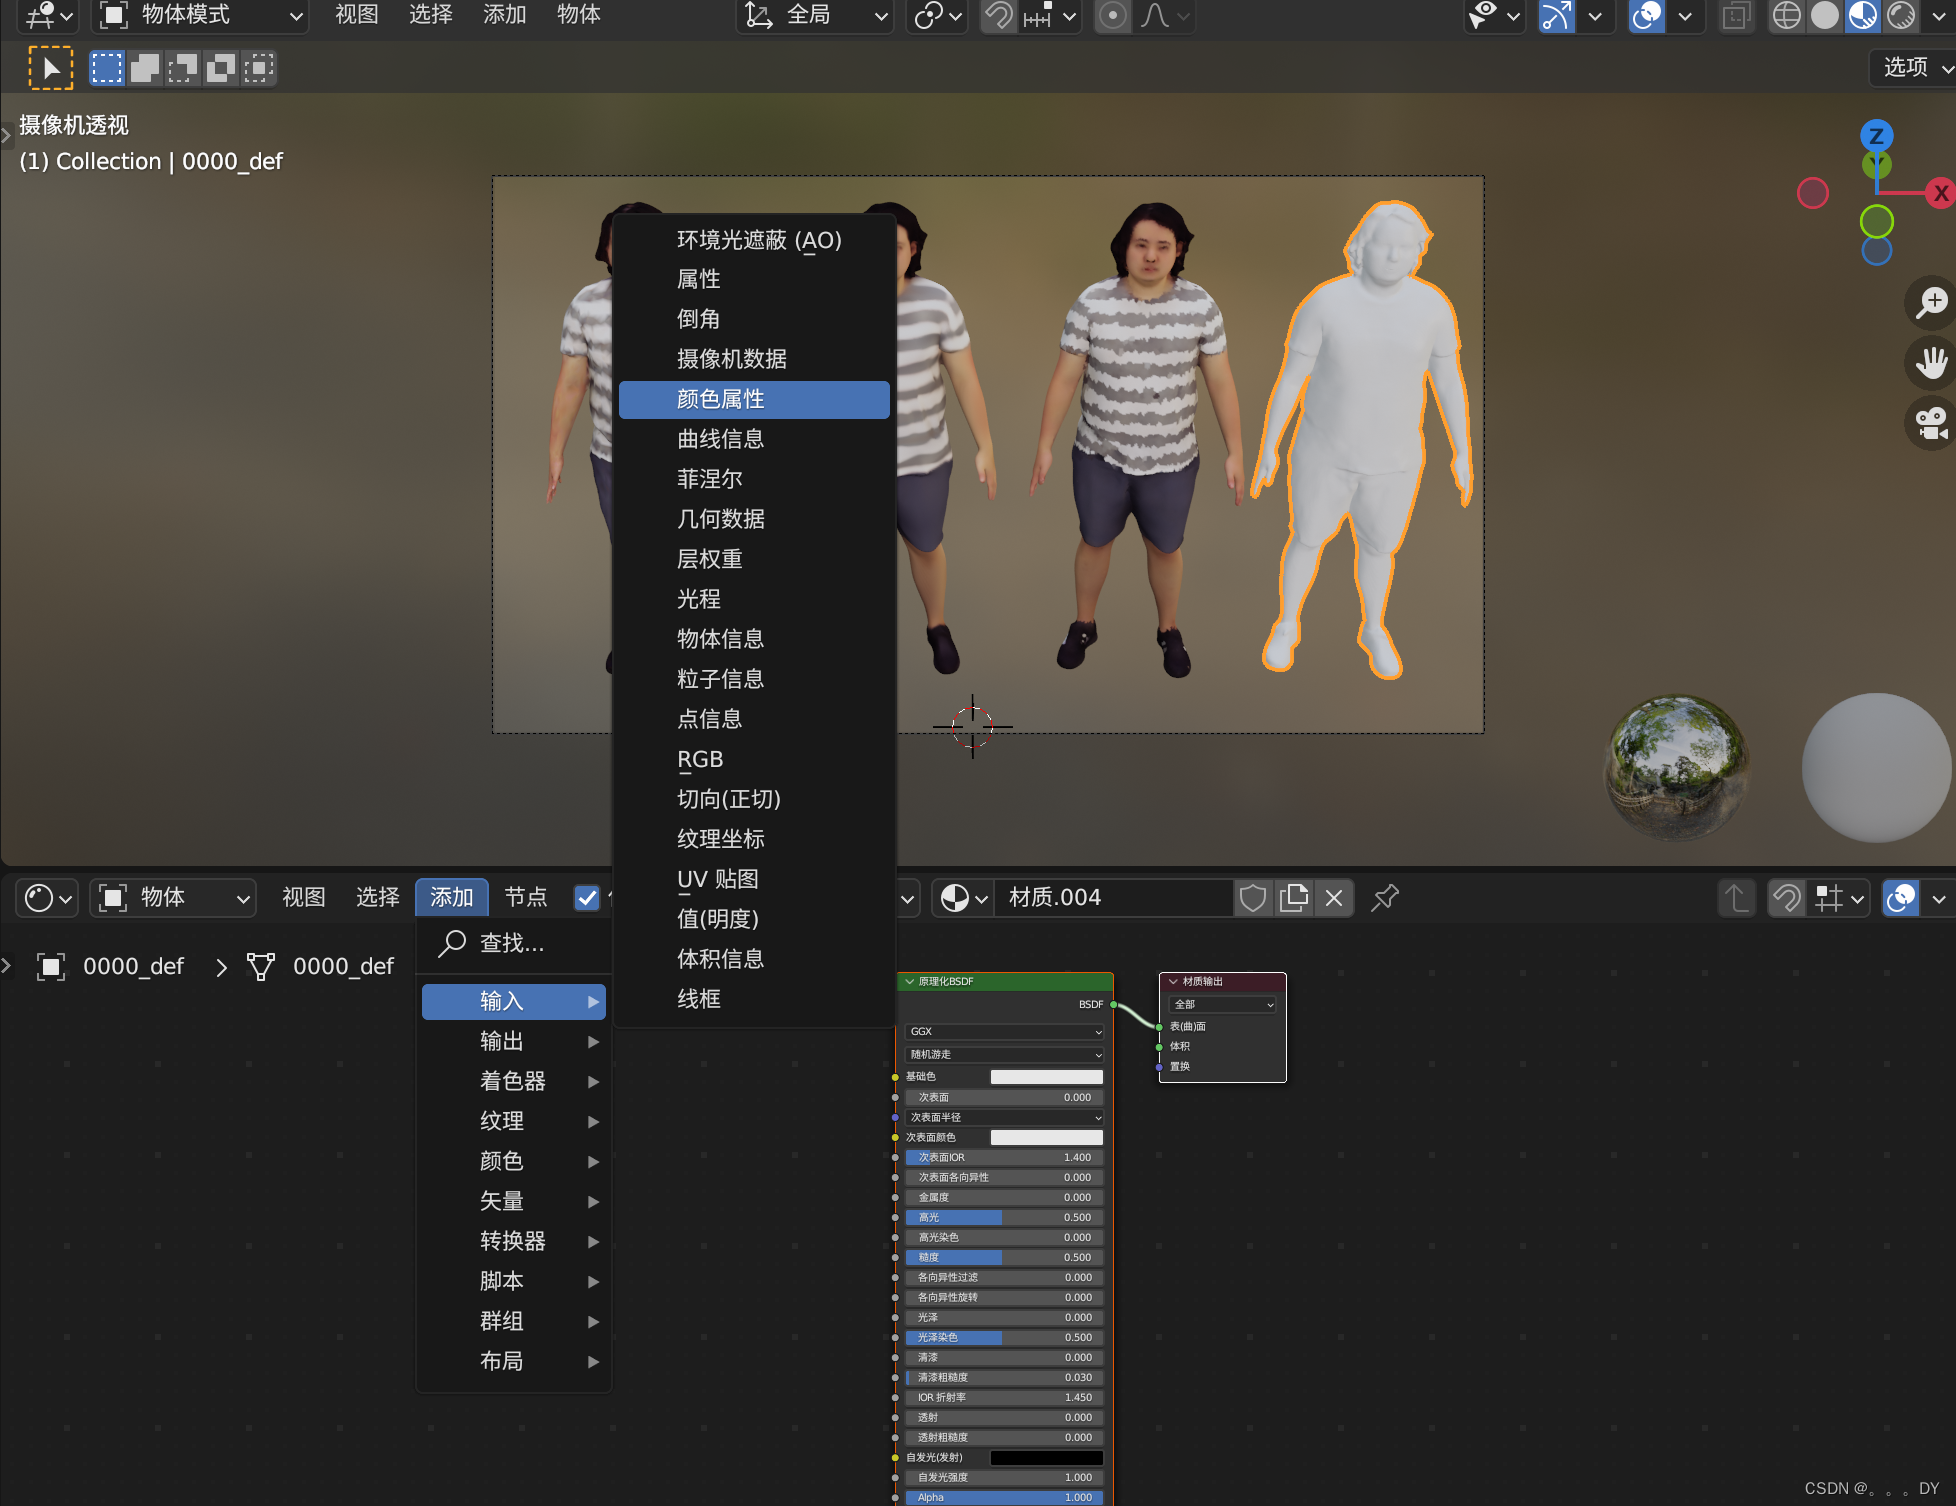Open the 物体模式 mode dropdown
This screenshot has height=1506, width=1956.
tap(198, 16)
